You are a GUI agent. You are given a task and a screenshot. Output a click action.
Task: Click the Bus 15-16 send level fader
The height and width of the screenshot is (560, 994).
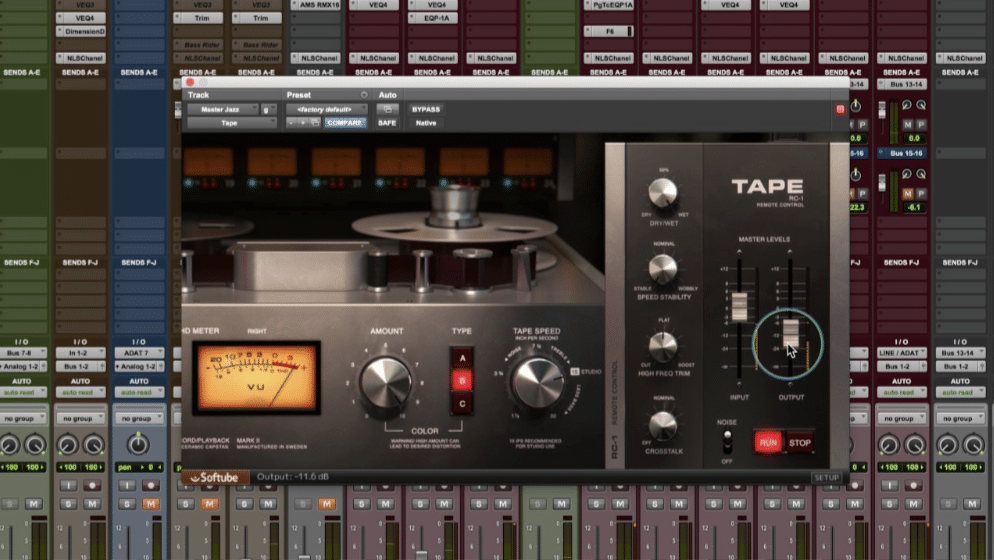(882, 184)
